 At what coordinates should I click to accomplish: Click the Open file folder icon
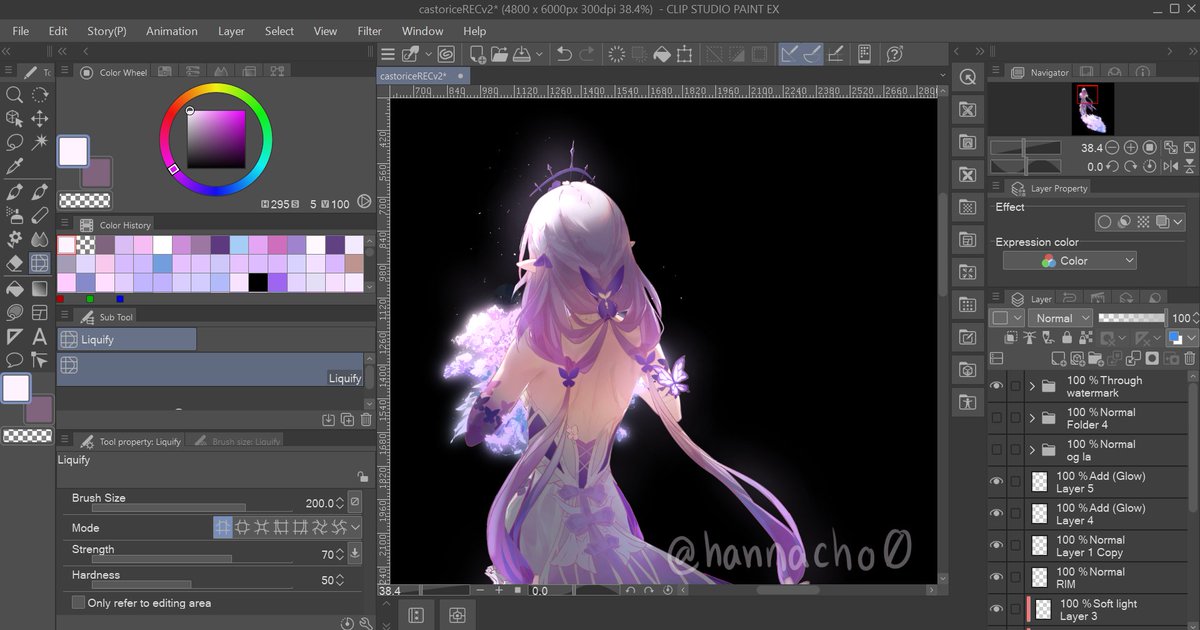(500, 54)
